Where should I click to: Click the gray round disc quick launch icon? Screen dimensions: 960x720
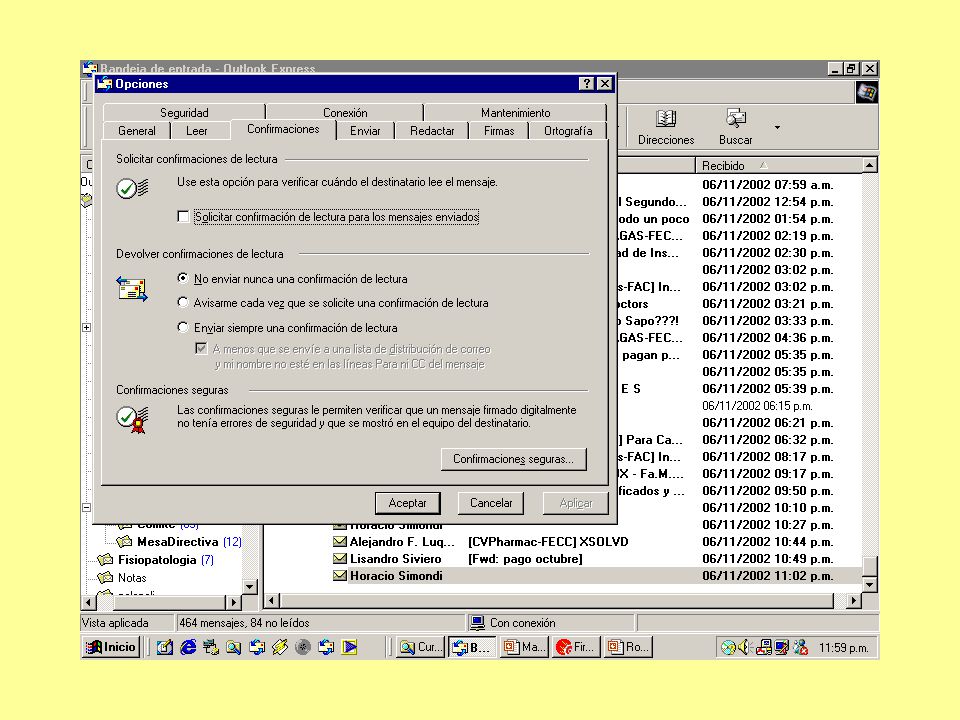pyautogui.click(x=302, y=647)
